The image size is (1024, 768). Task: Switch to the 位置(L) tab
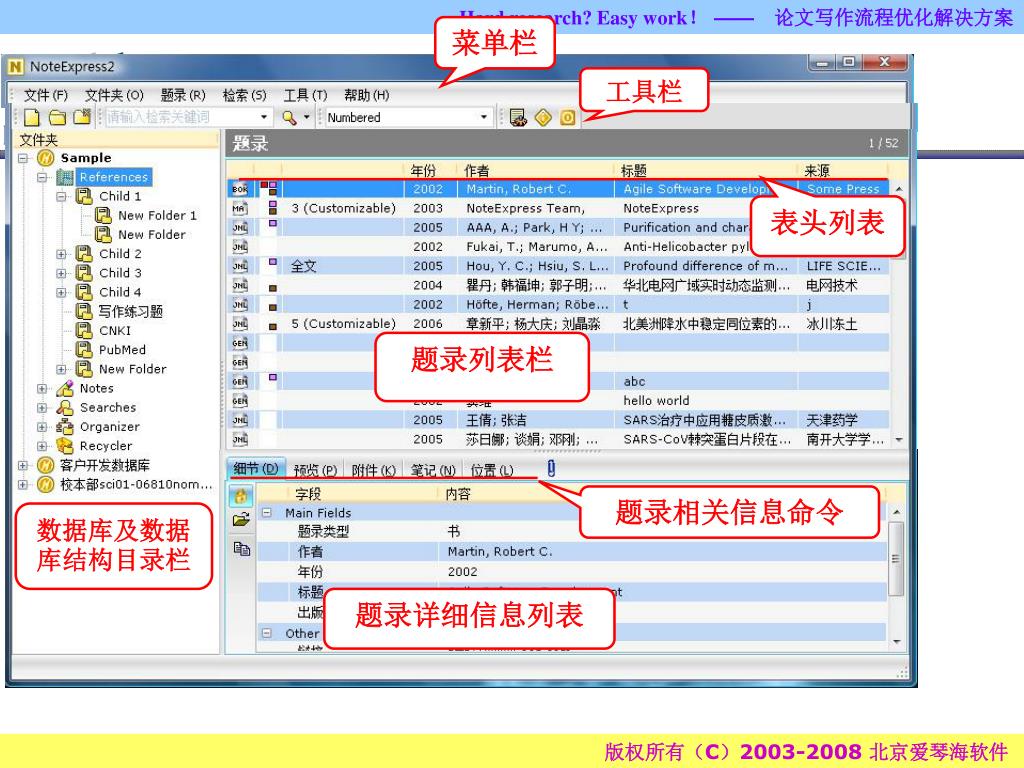tap(491, 470)
